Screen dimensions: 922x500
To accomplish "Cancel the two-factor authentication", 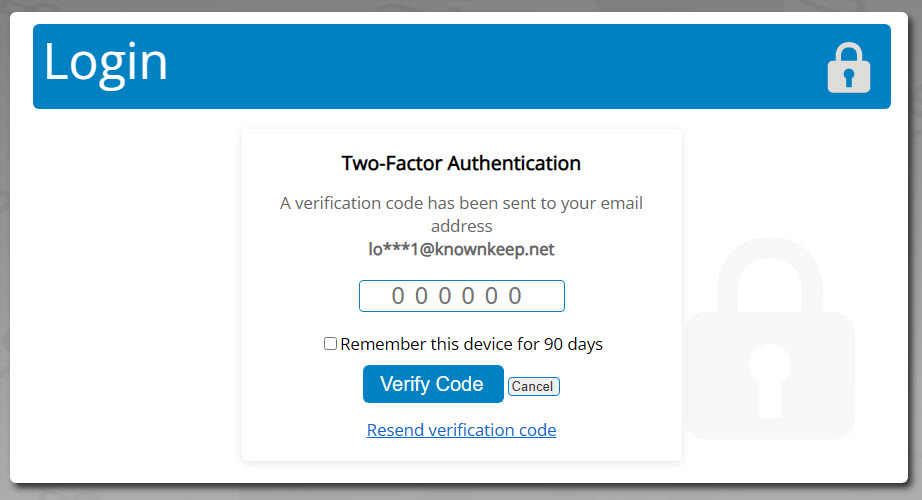I will [533, 386].
